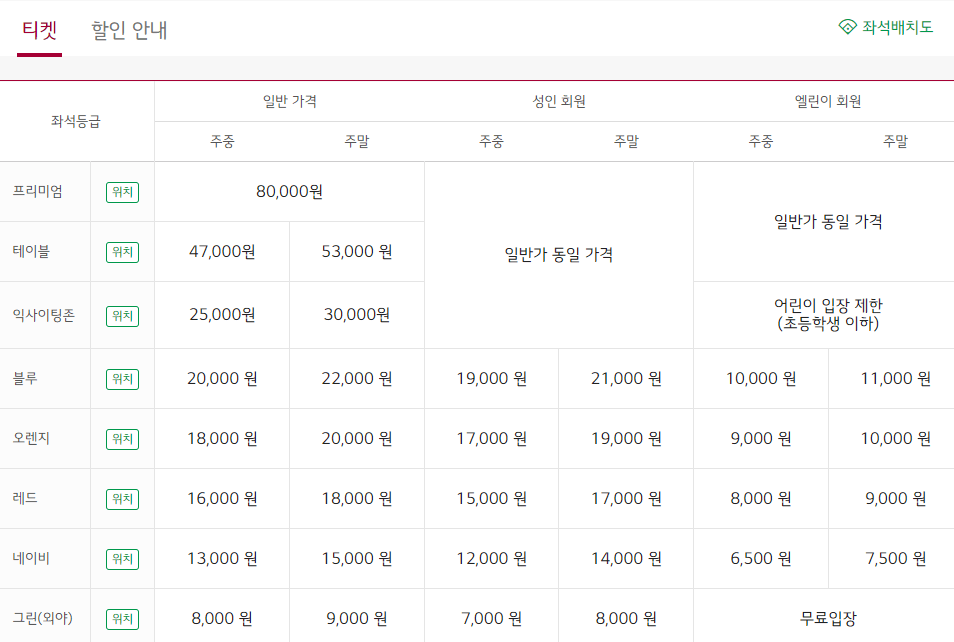Click the 주중 header under 일반 가격
Screen dimensions: 954x642
pos(222,141)
